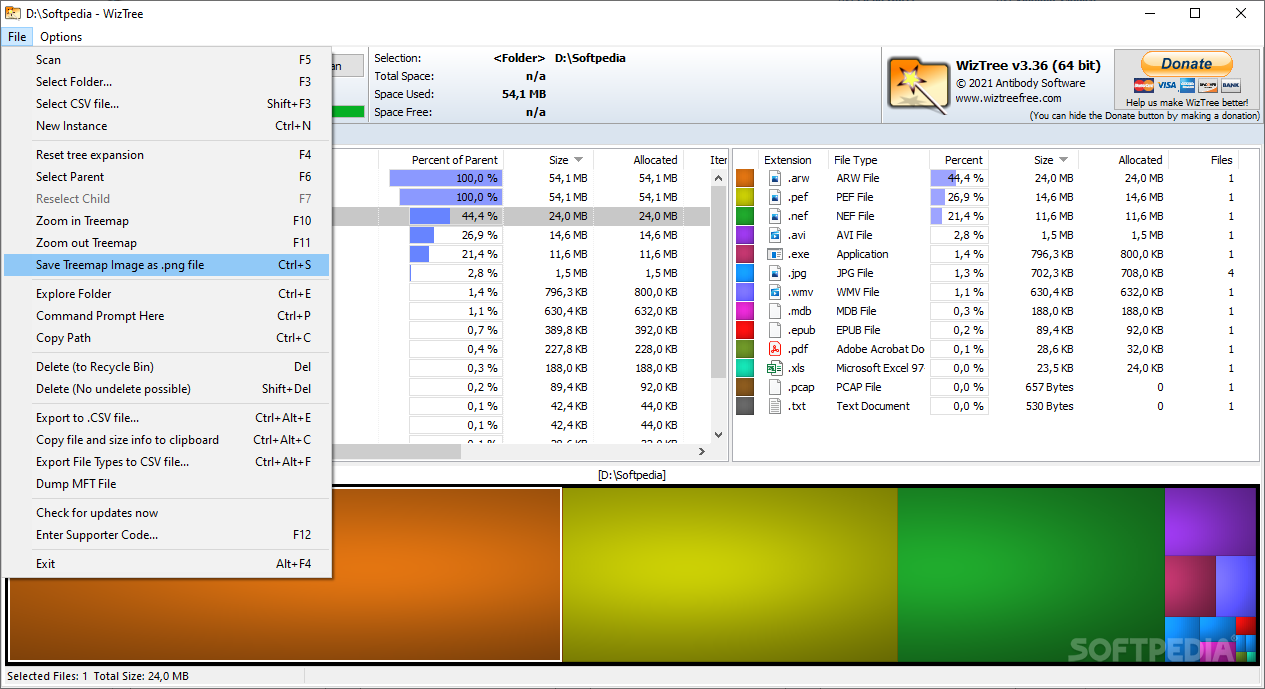Viewport: 1265px width, 689px height.
Task: Click the tree list scroll down arrow
Action: (718, 434)
